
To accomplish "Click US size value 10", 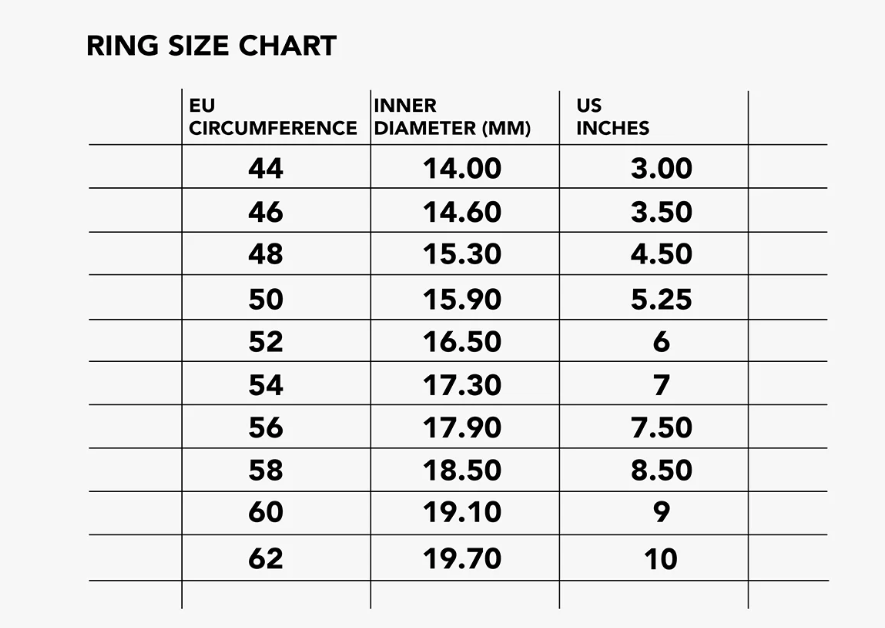I will 661,559.
